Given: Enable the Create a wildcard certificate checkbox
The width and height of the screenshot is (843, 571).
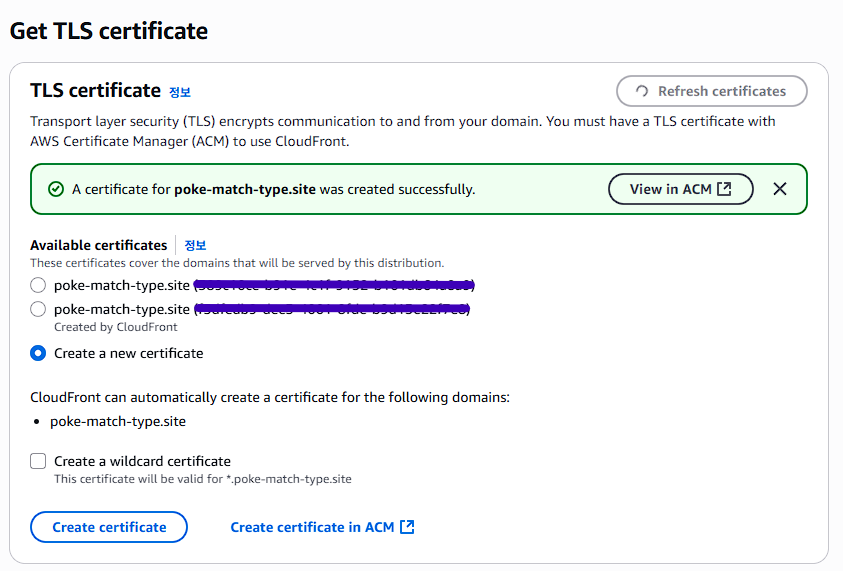Looking at the screenshot, I should (x=38, y=461).
